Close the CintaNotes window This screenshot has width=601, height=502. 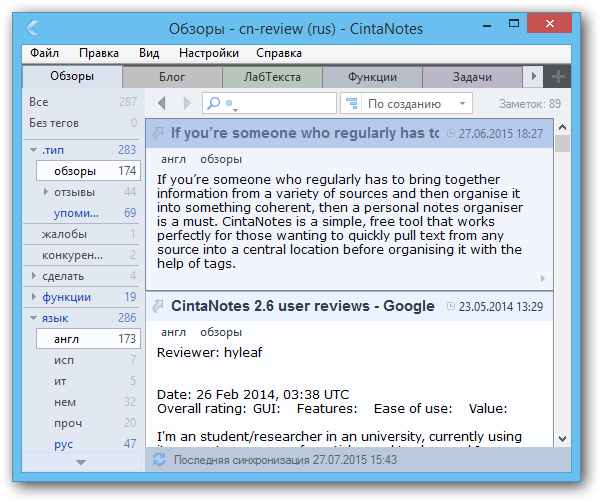(550, 23)
